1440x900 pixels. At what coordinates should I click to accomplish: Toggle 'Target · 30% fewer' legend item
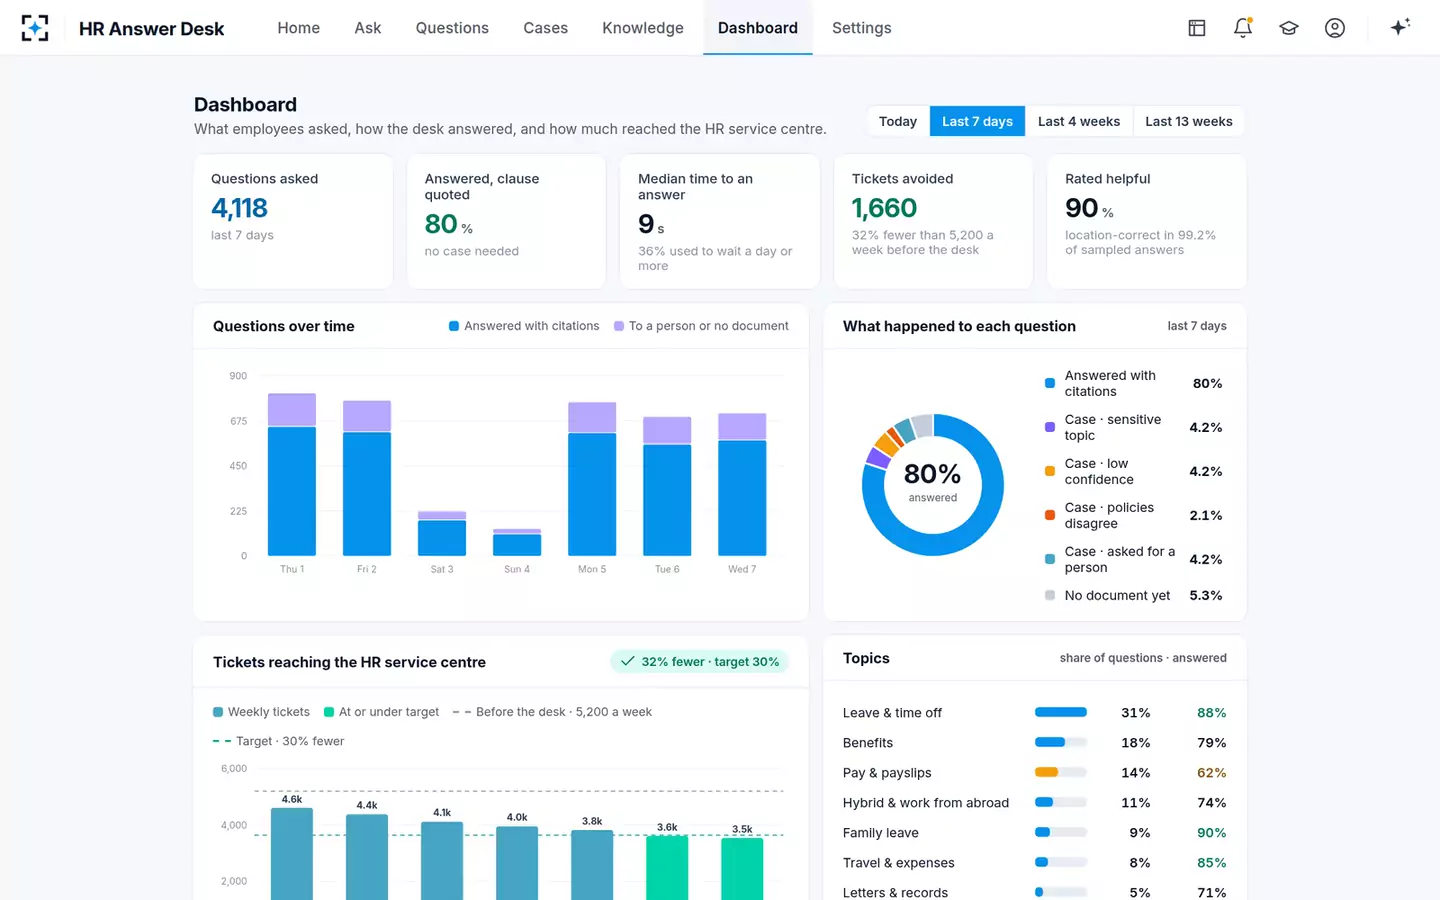(278, 741)
